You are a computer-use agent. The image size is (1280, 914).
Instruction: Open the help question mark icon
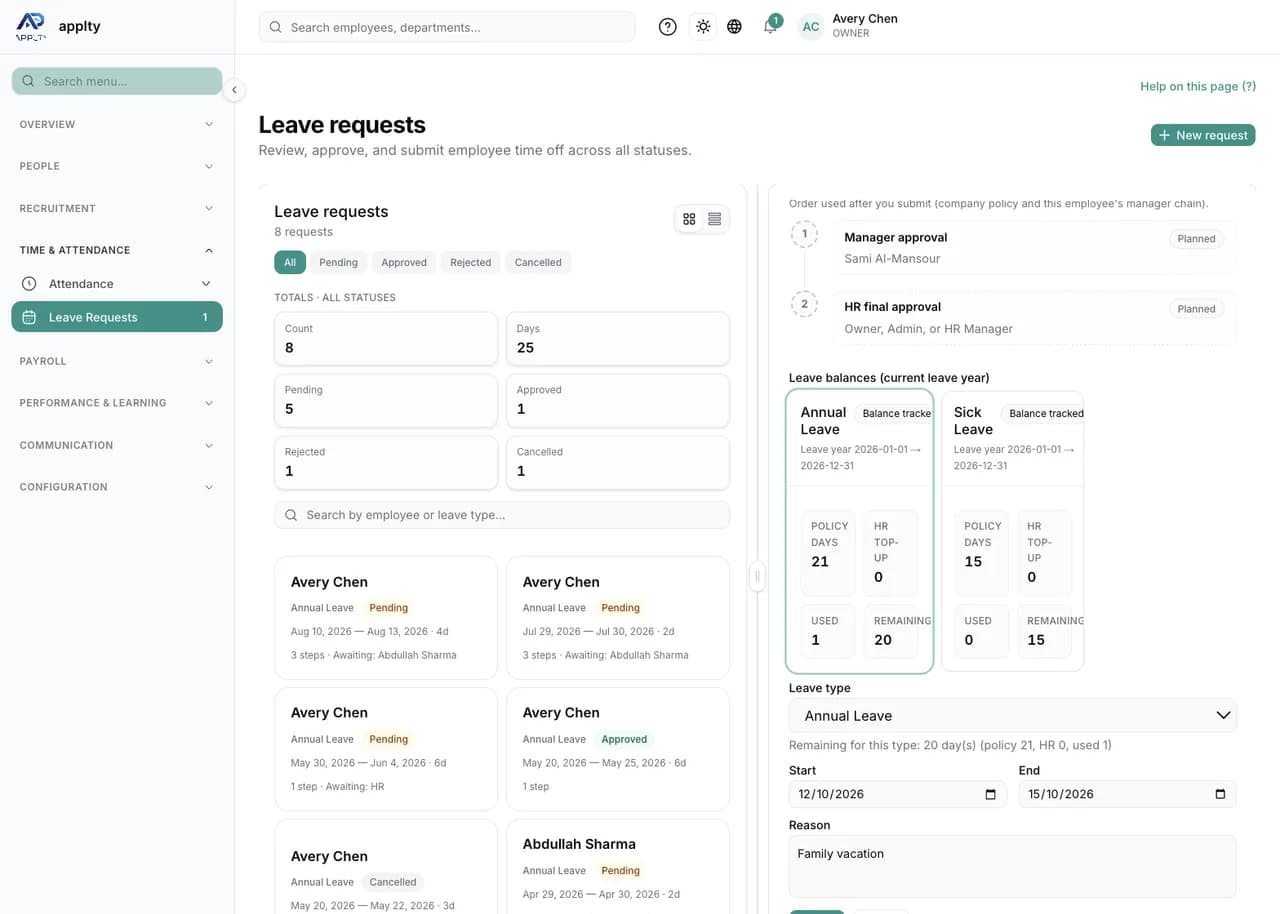[668, 27]
